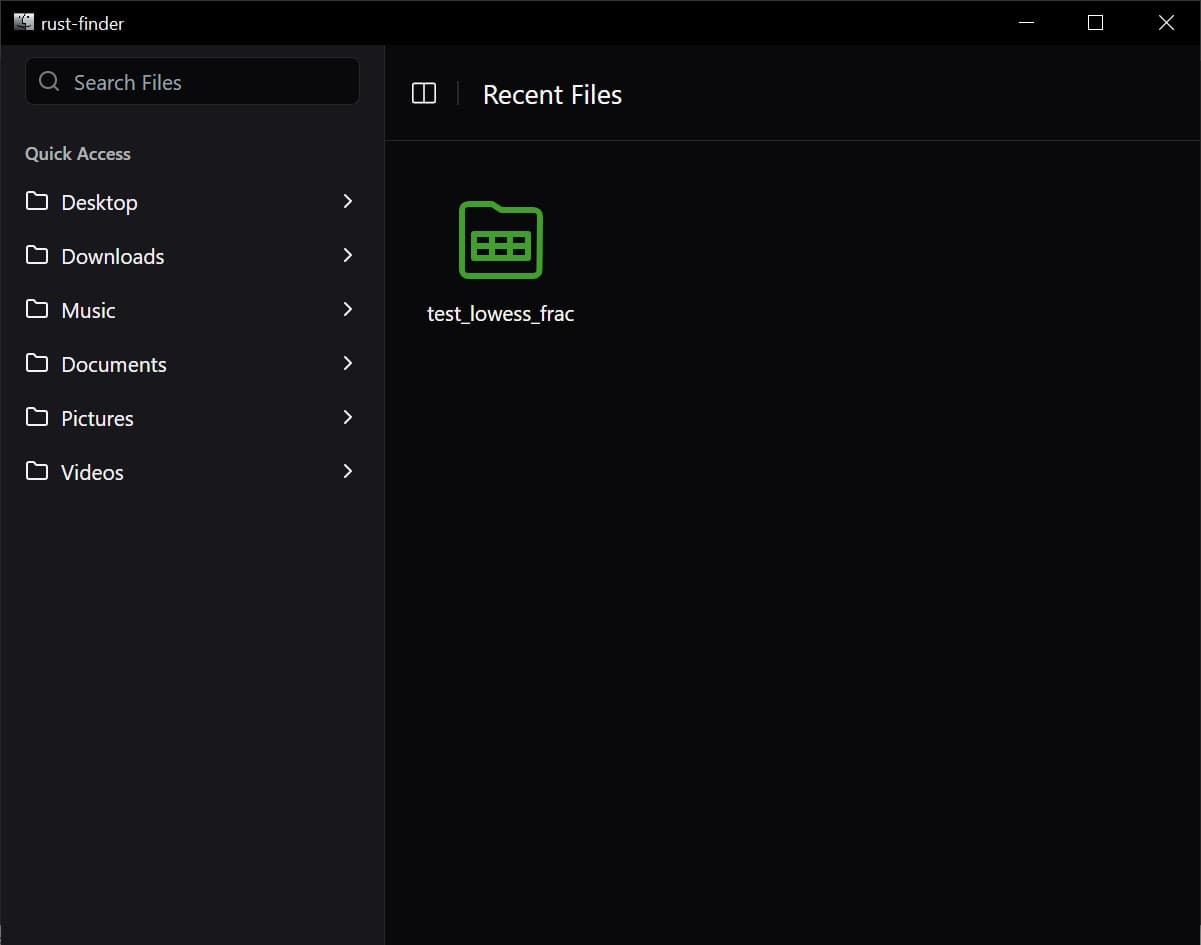This screenshot has height=945, width=1201.
Task: Click the Videos folder icon
Action: click(37, 471)
